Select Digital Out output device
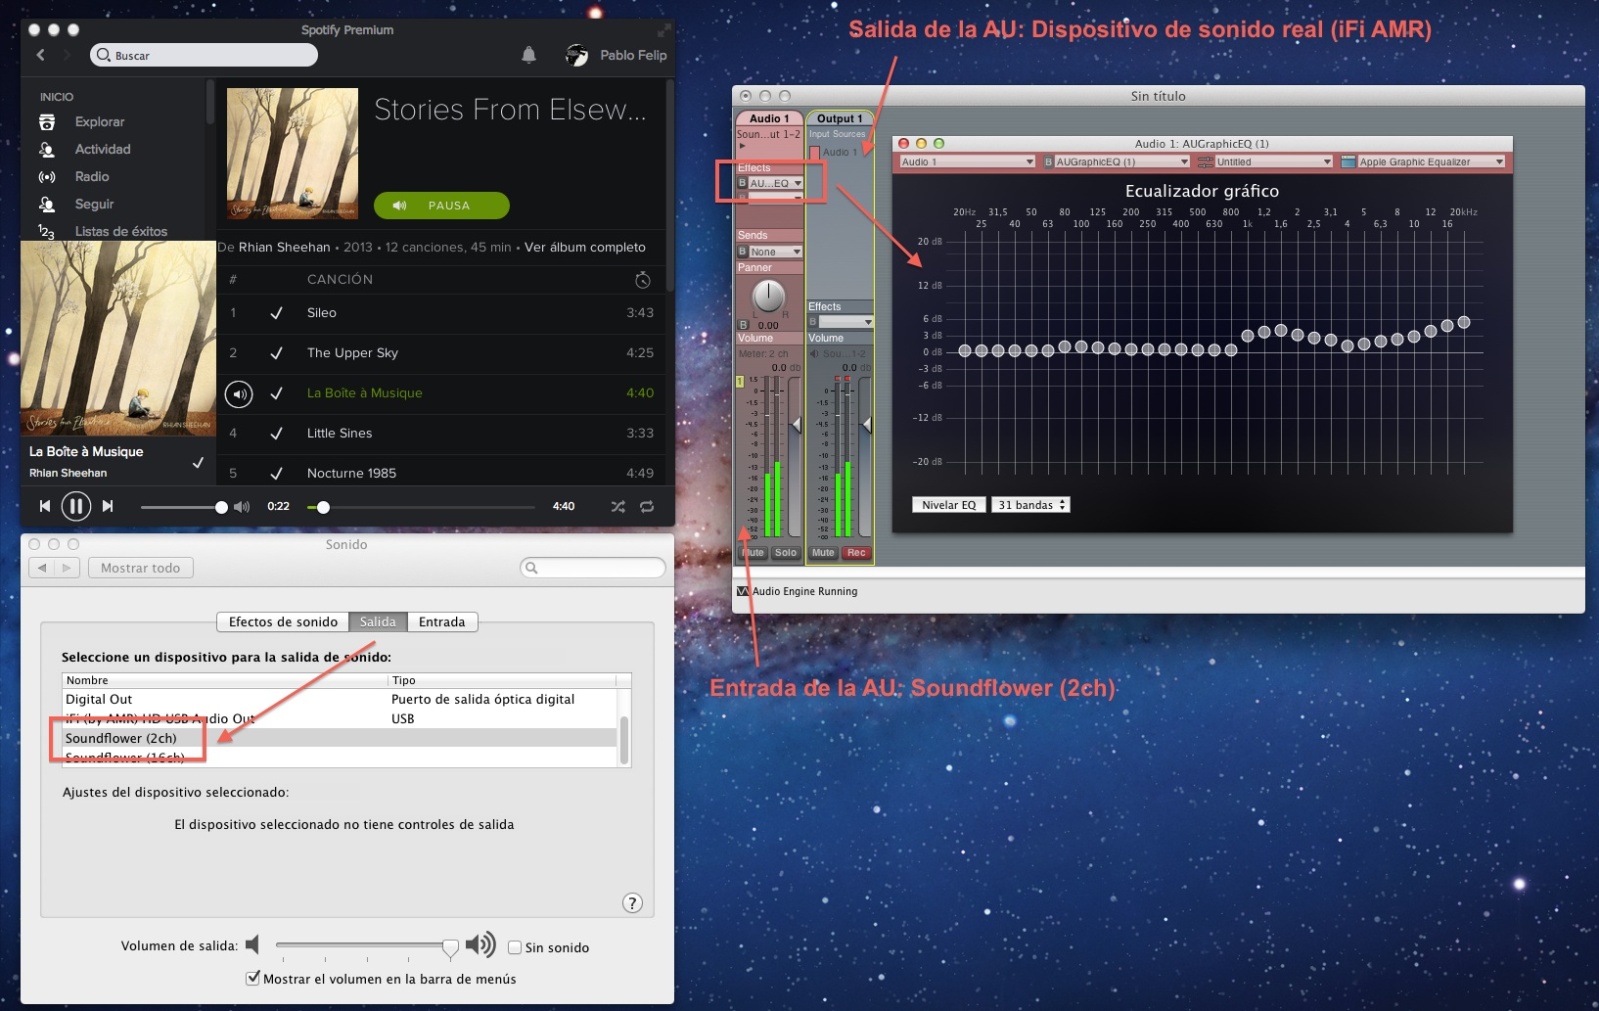The image size is (1599, 1011). 340,699
